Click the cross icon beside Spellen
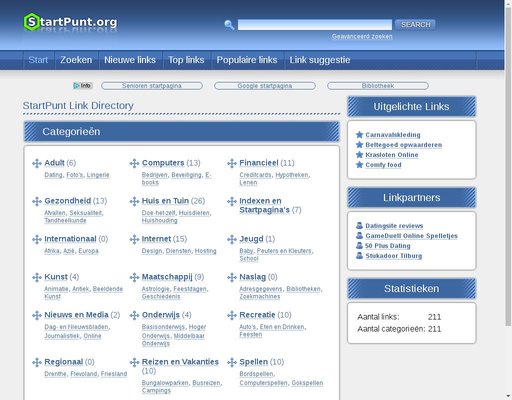Viewport: 512px width, 400px height. coord(232,362)
